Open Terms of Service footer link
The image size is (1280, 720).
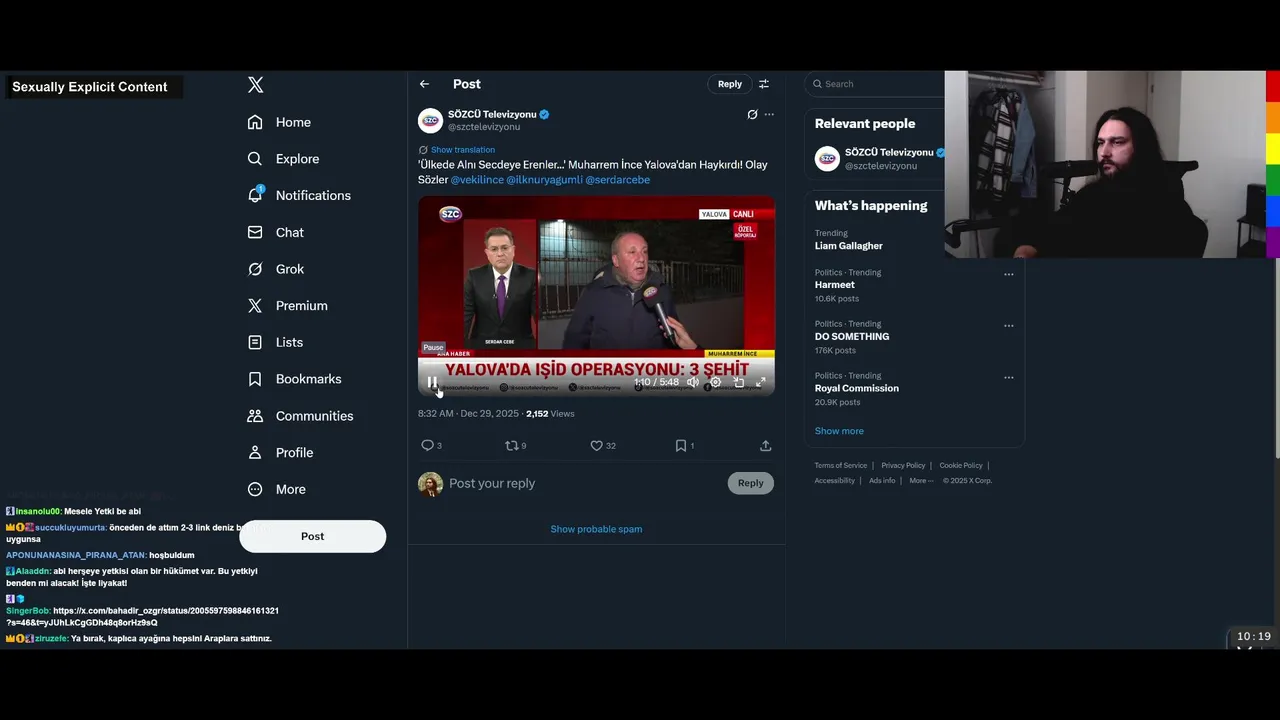(841, 466)
